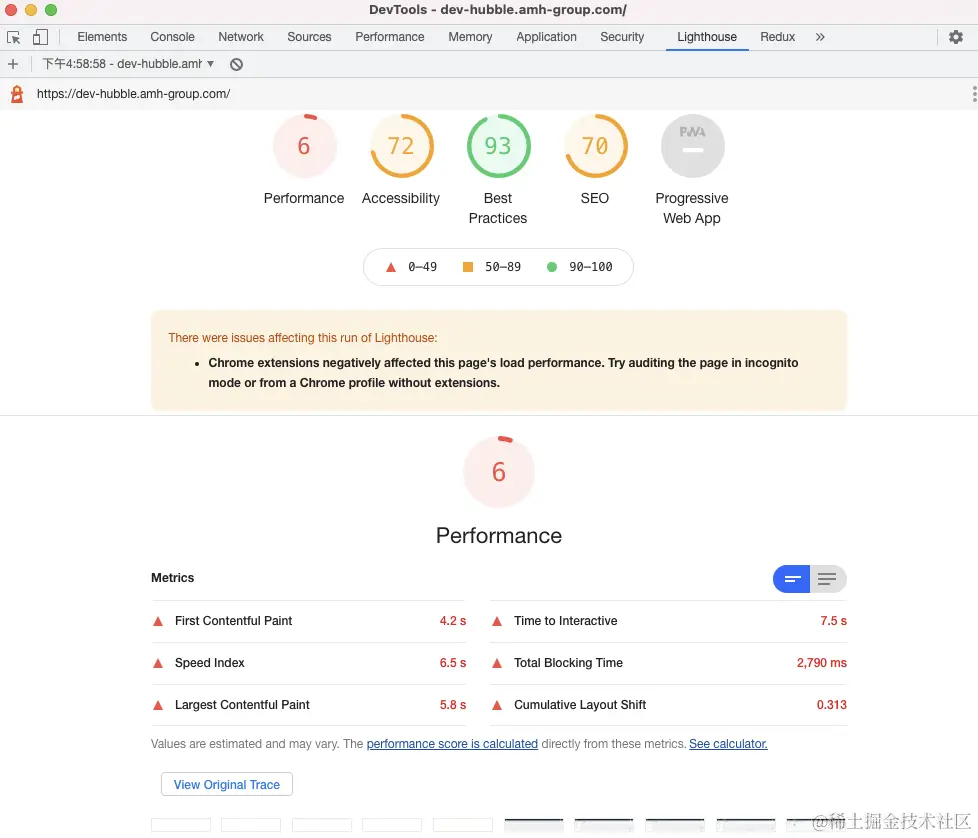Show more DevTools tabs chevron

pyautogui.click(x=820, y=37)
